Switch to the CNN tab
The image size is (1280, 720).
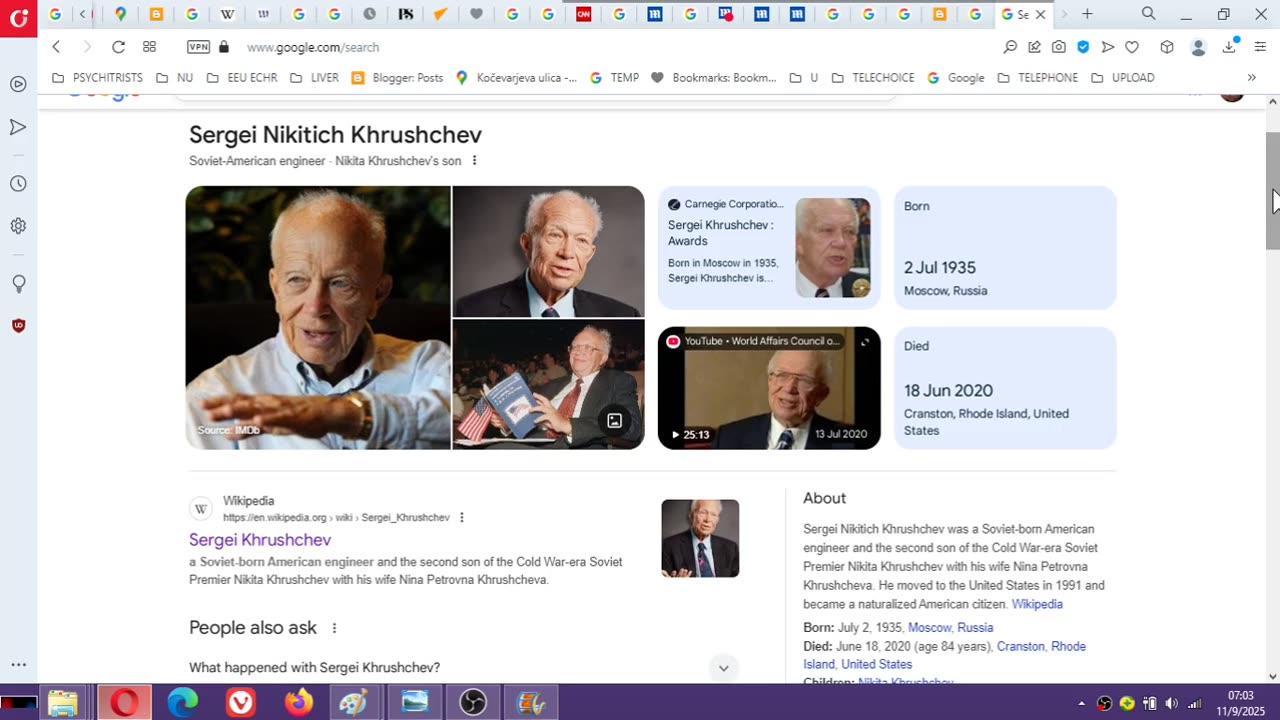(x=583, y=14)
